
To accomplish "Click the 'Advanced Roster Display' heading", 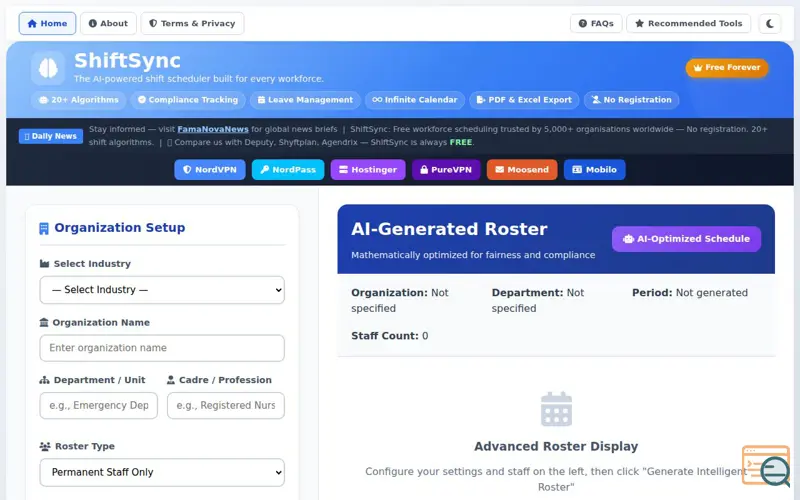I will point(556,446).
